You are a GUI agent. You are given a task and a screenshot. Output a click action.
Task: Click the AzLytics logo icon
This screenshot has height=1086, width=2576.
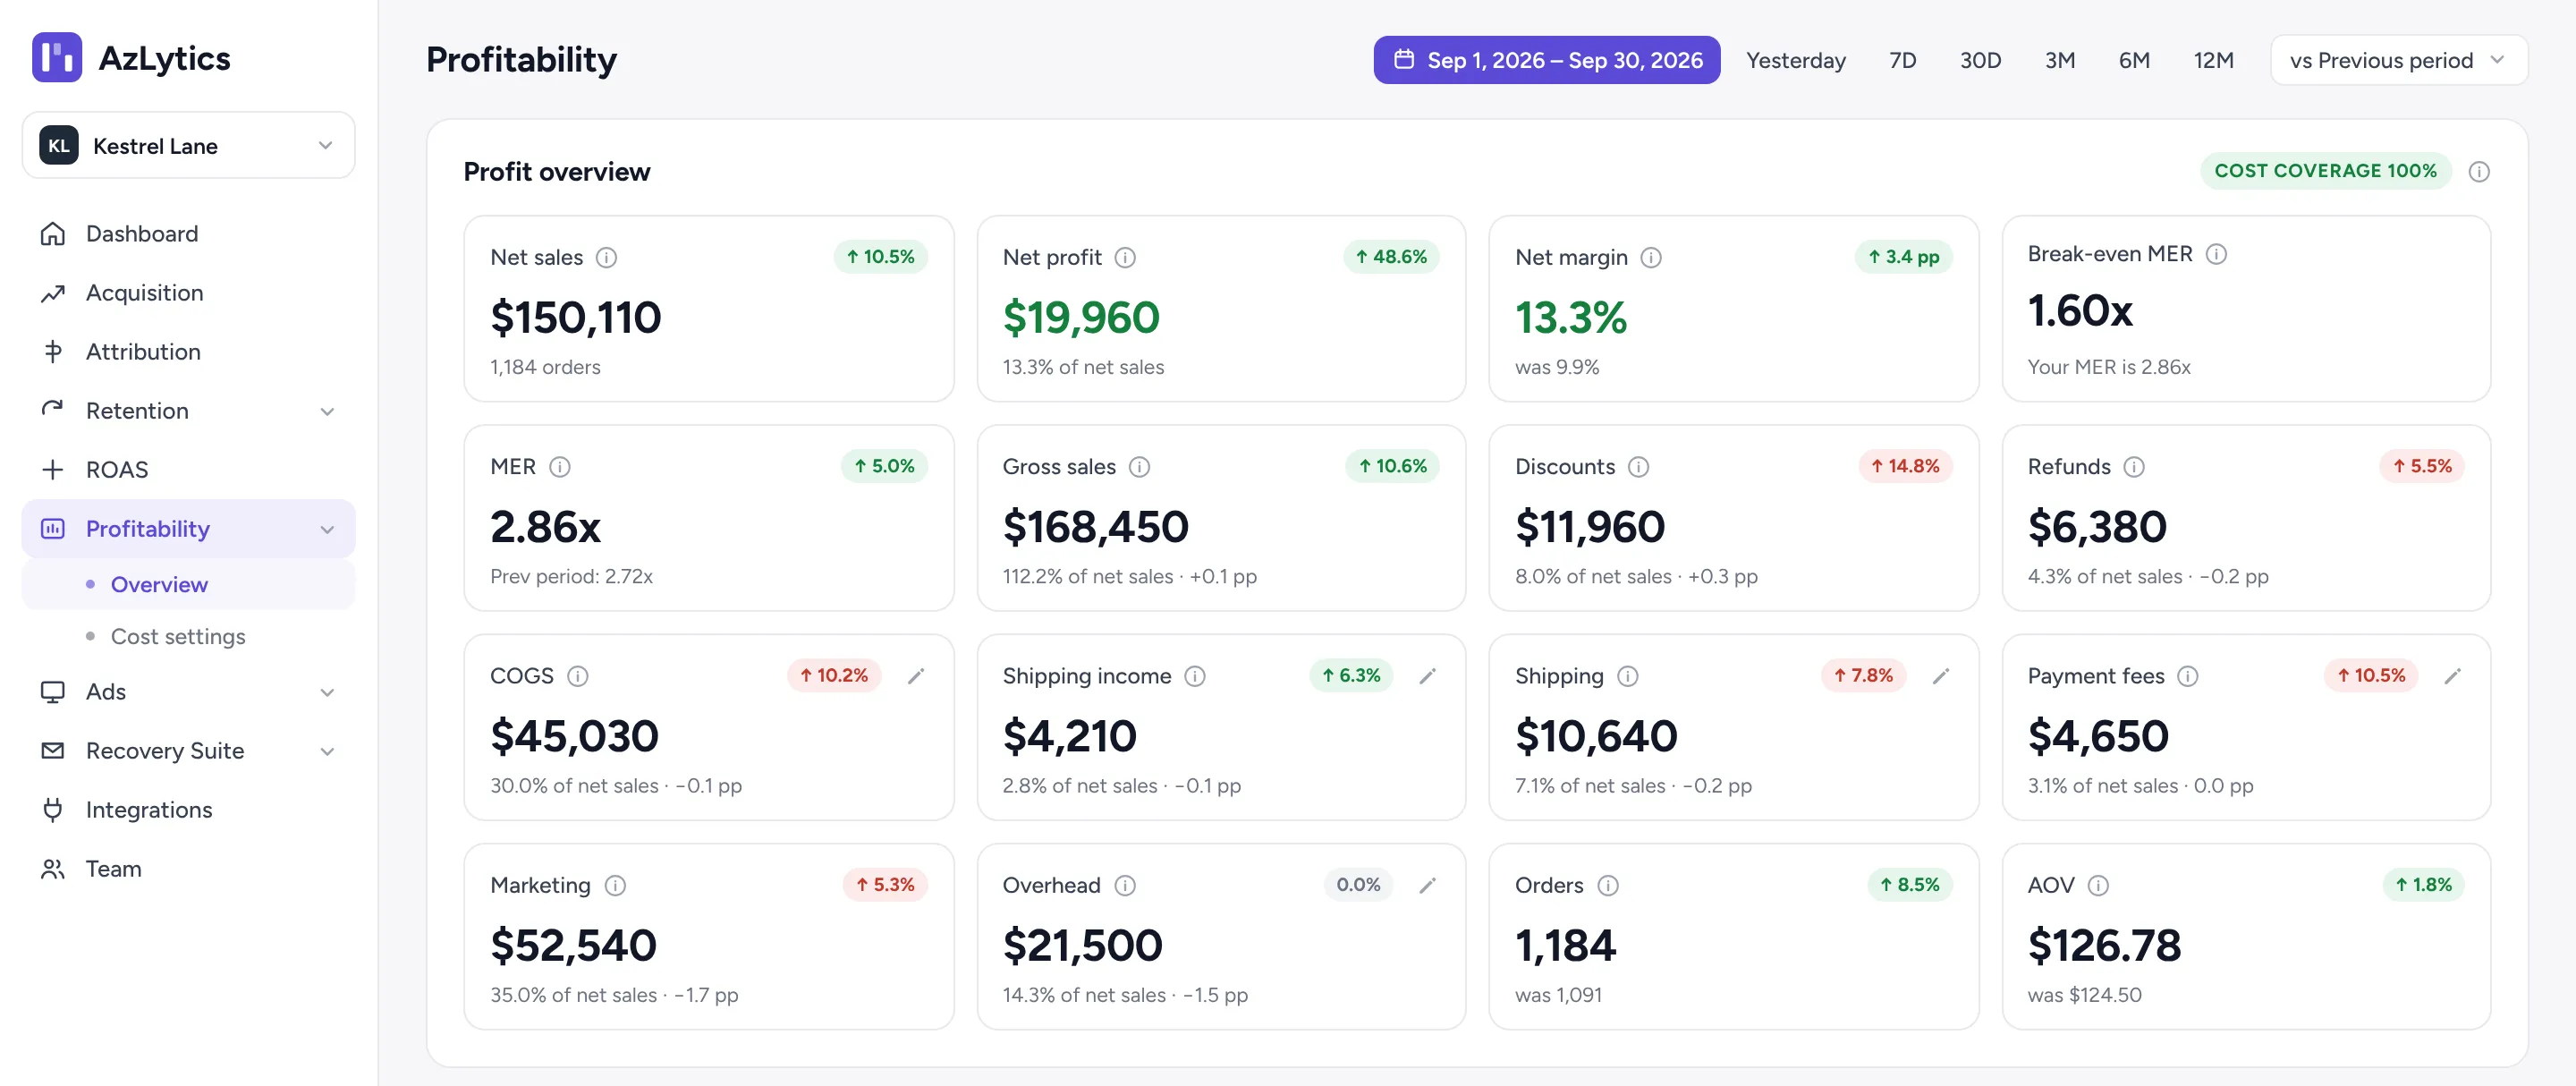(x=57, y=57)
